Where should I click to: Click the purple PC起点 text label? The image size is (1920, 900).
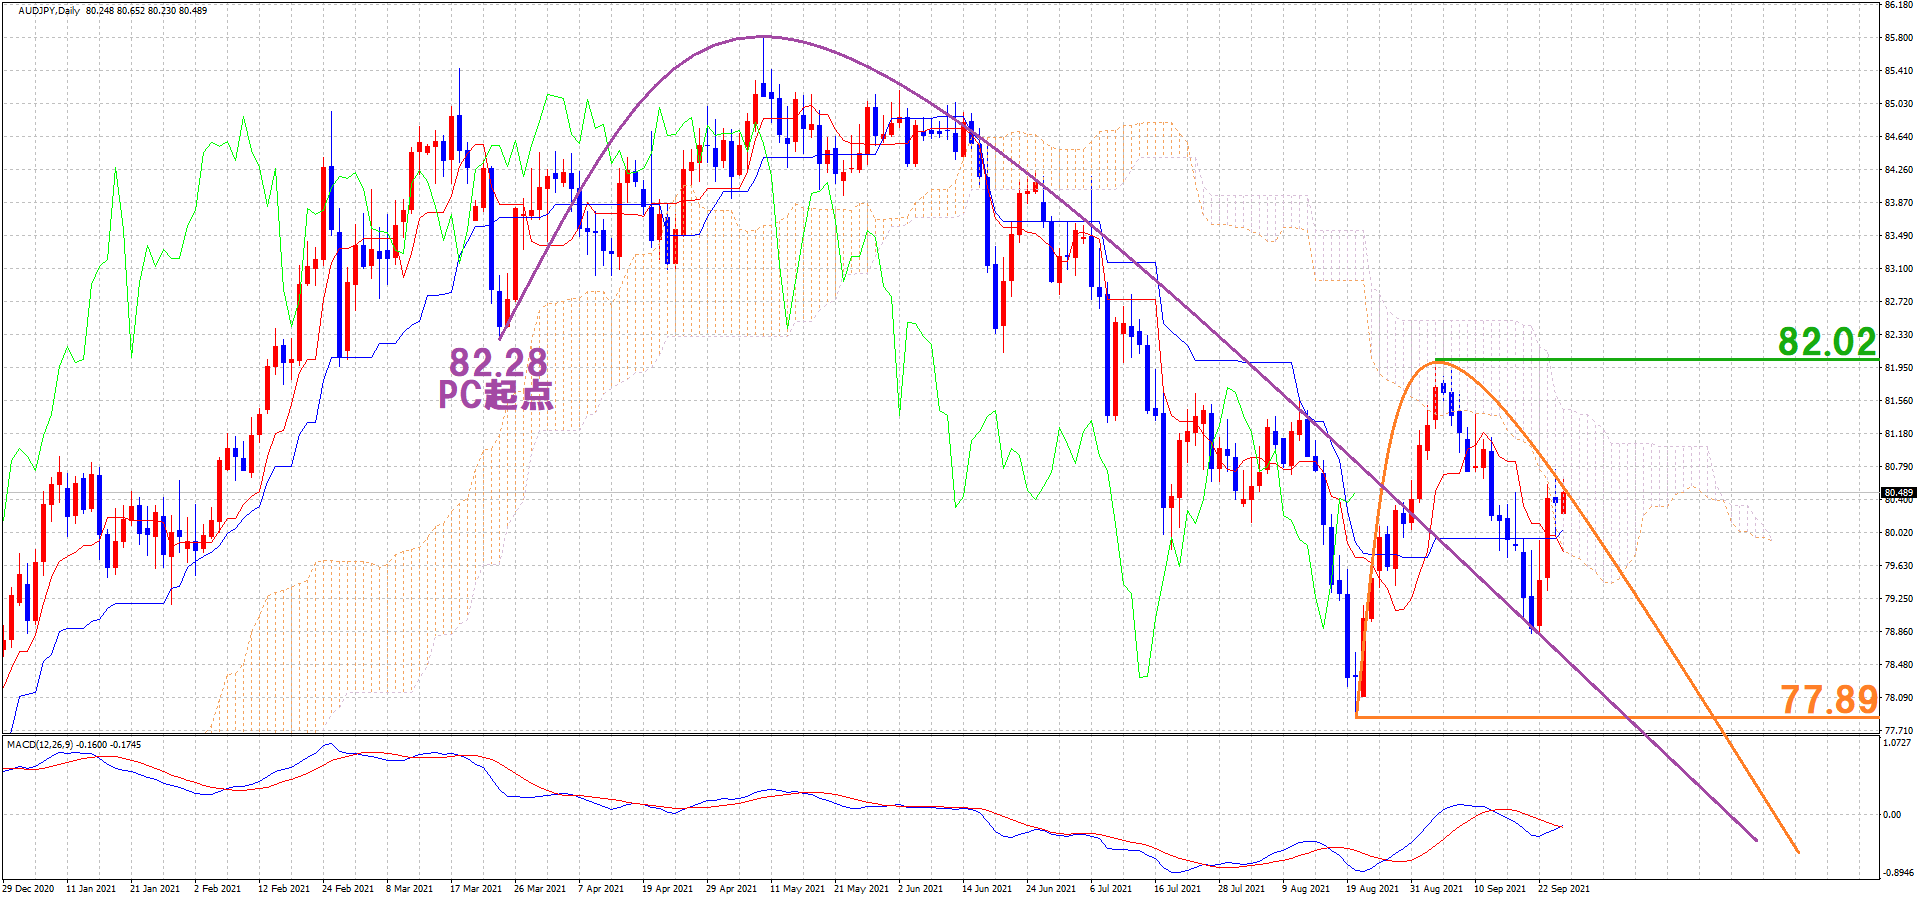(x=495, y=395)
